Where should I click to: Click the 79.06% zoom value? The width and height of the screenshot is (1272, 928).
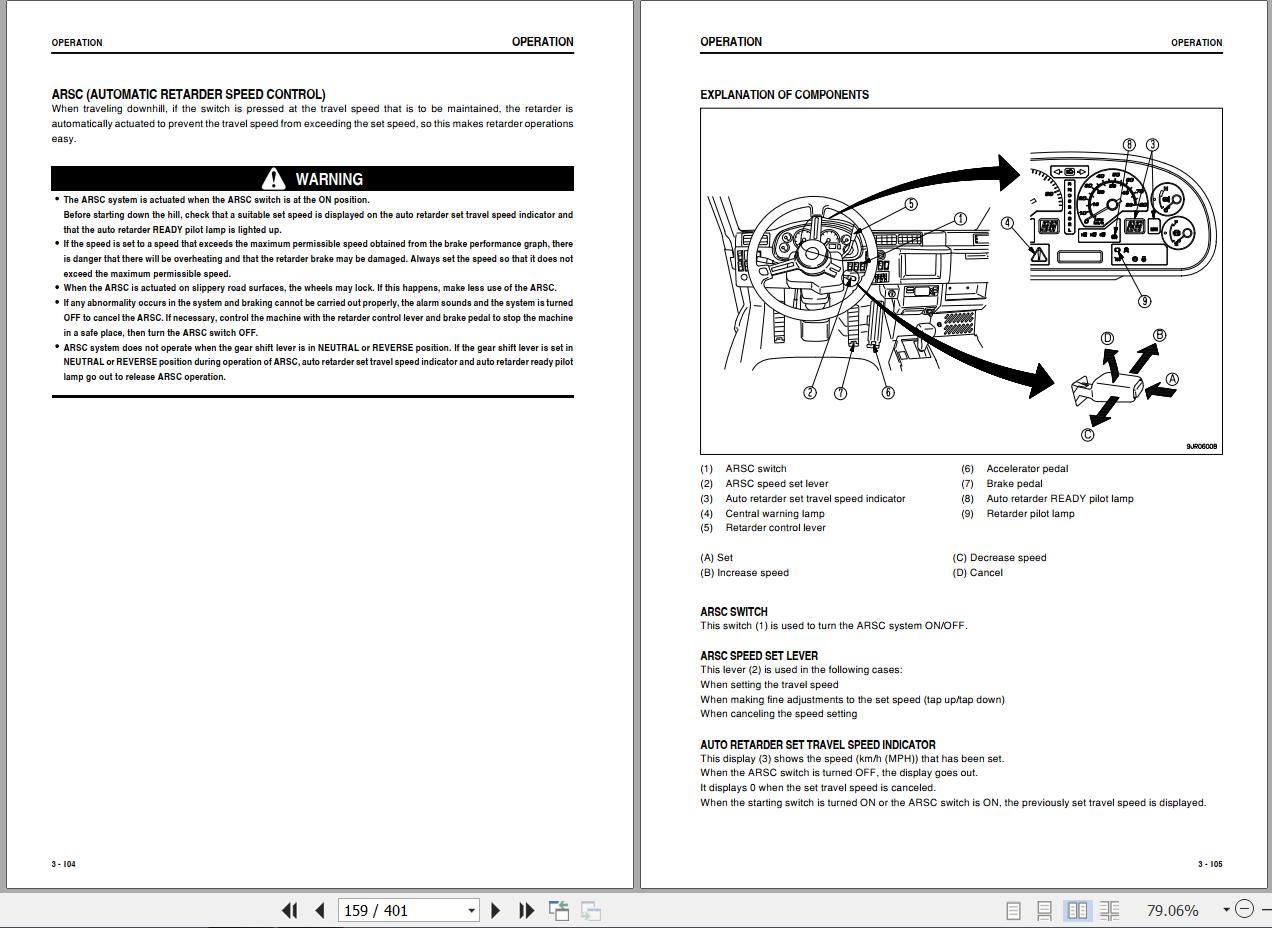tap(1172, 910)
